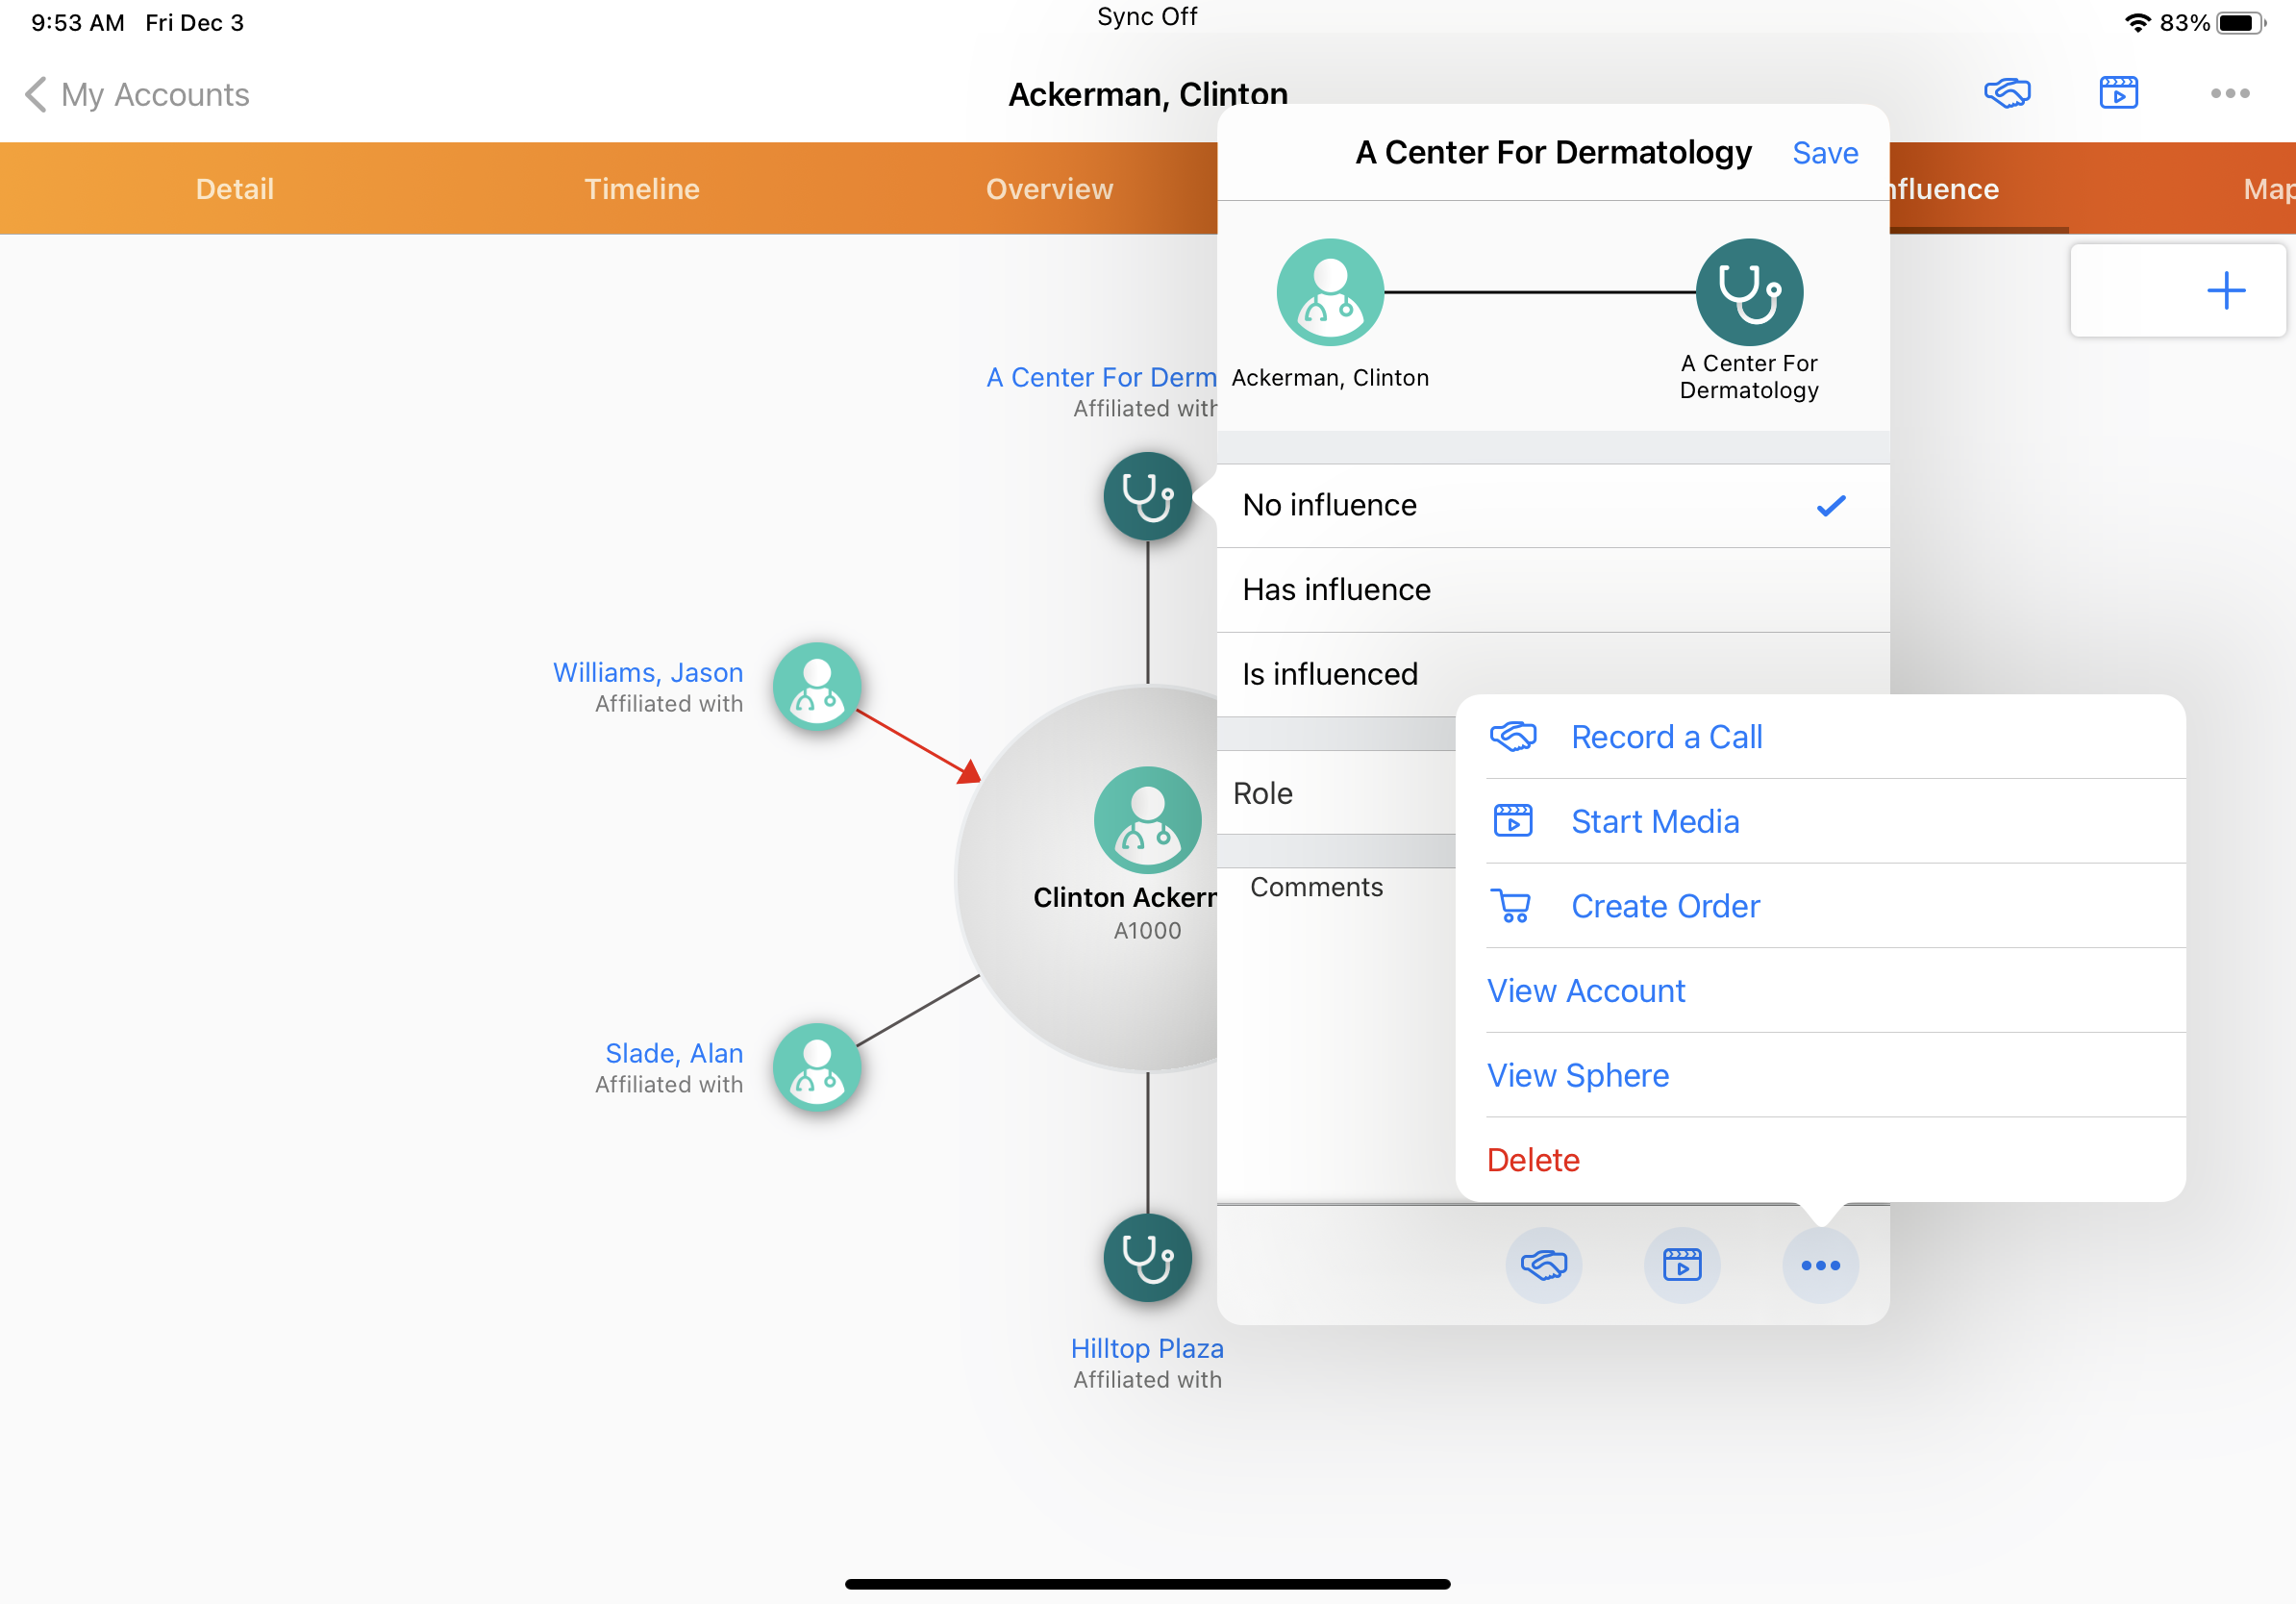Open the Slade, Alan account link
The image size is (2296, 1604).
pos(673,1052)
